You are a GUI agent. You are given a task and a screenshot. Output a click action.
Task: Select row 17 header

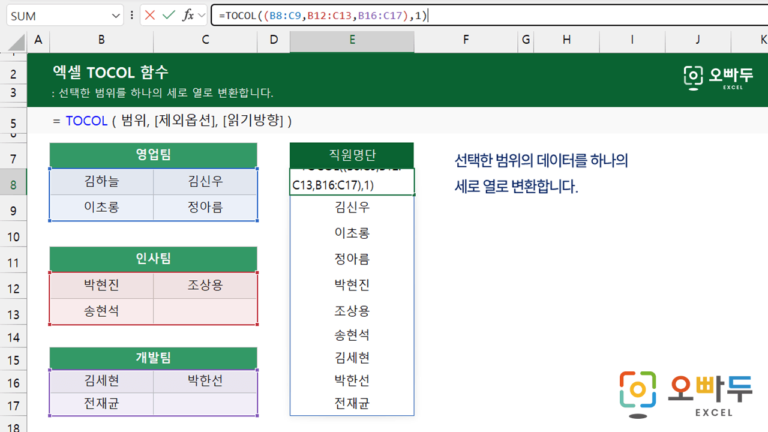[x=13, y=406]
